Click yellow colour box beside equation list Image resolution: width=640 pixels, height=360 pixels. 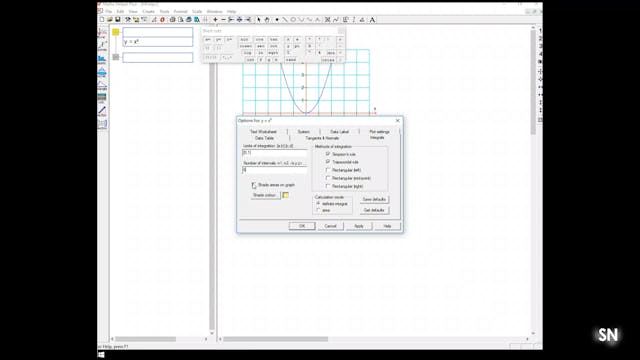click(116, 32)
